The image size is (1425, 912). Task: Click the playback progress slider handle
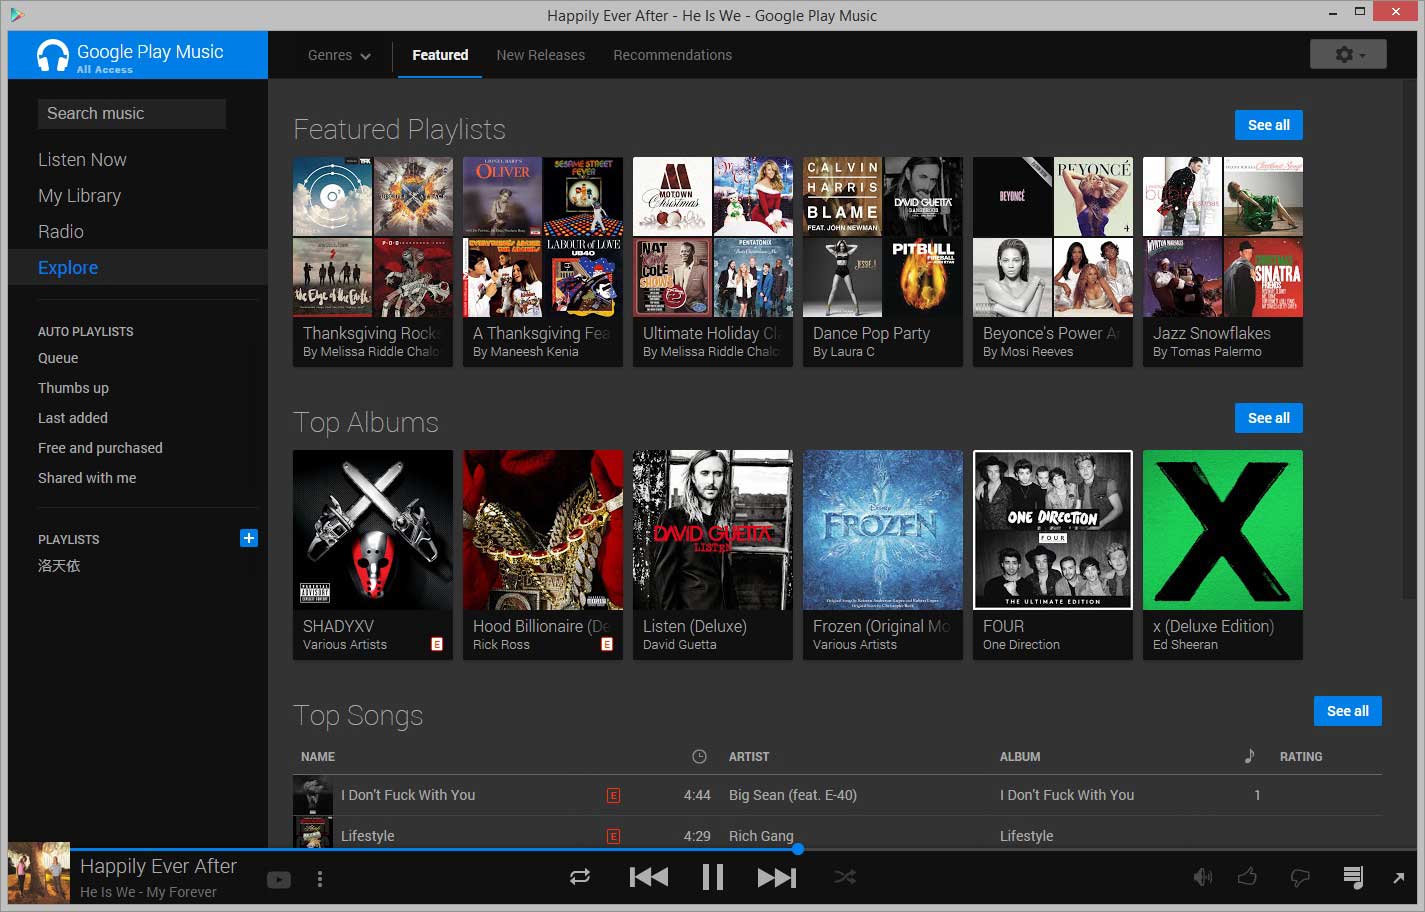pyautogui.click(x=797, y=849)
